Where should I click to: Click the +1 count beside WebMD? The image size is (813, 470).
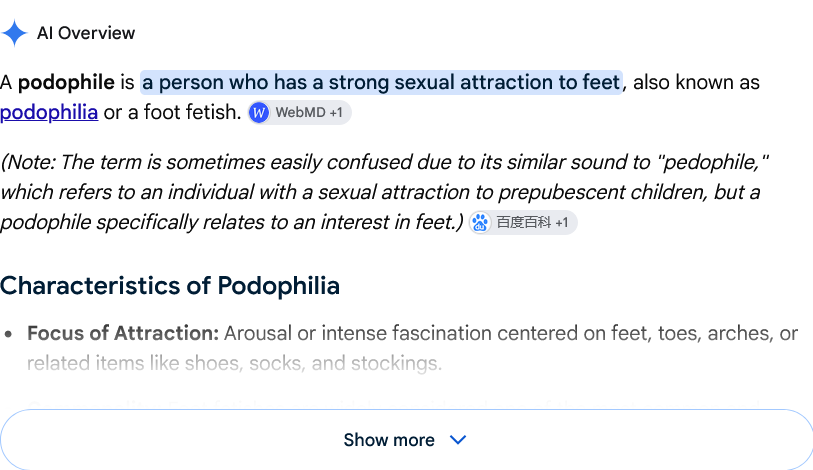tap(336, 113)
